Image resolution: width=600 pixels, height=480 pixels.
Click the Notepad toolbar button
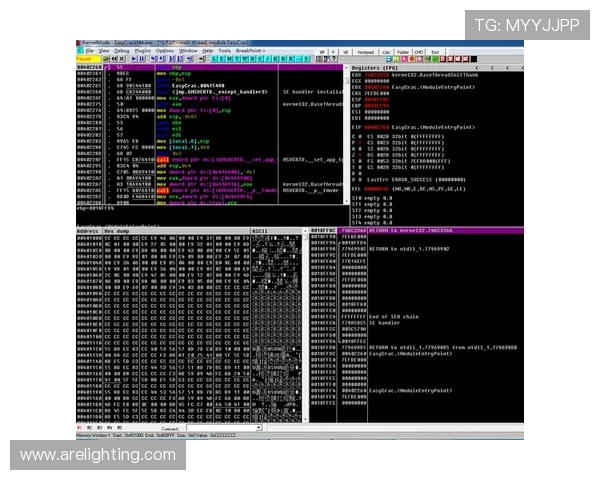365,51
